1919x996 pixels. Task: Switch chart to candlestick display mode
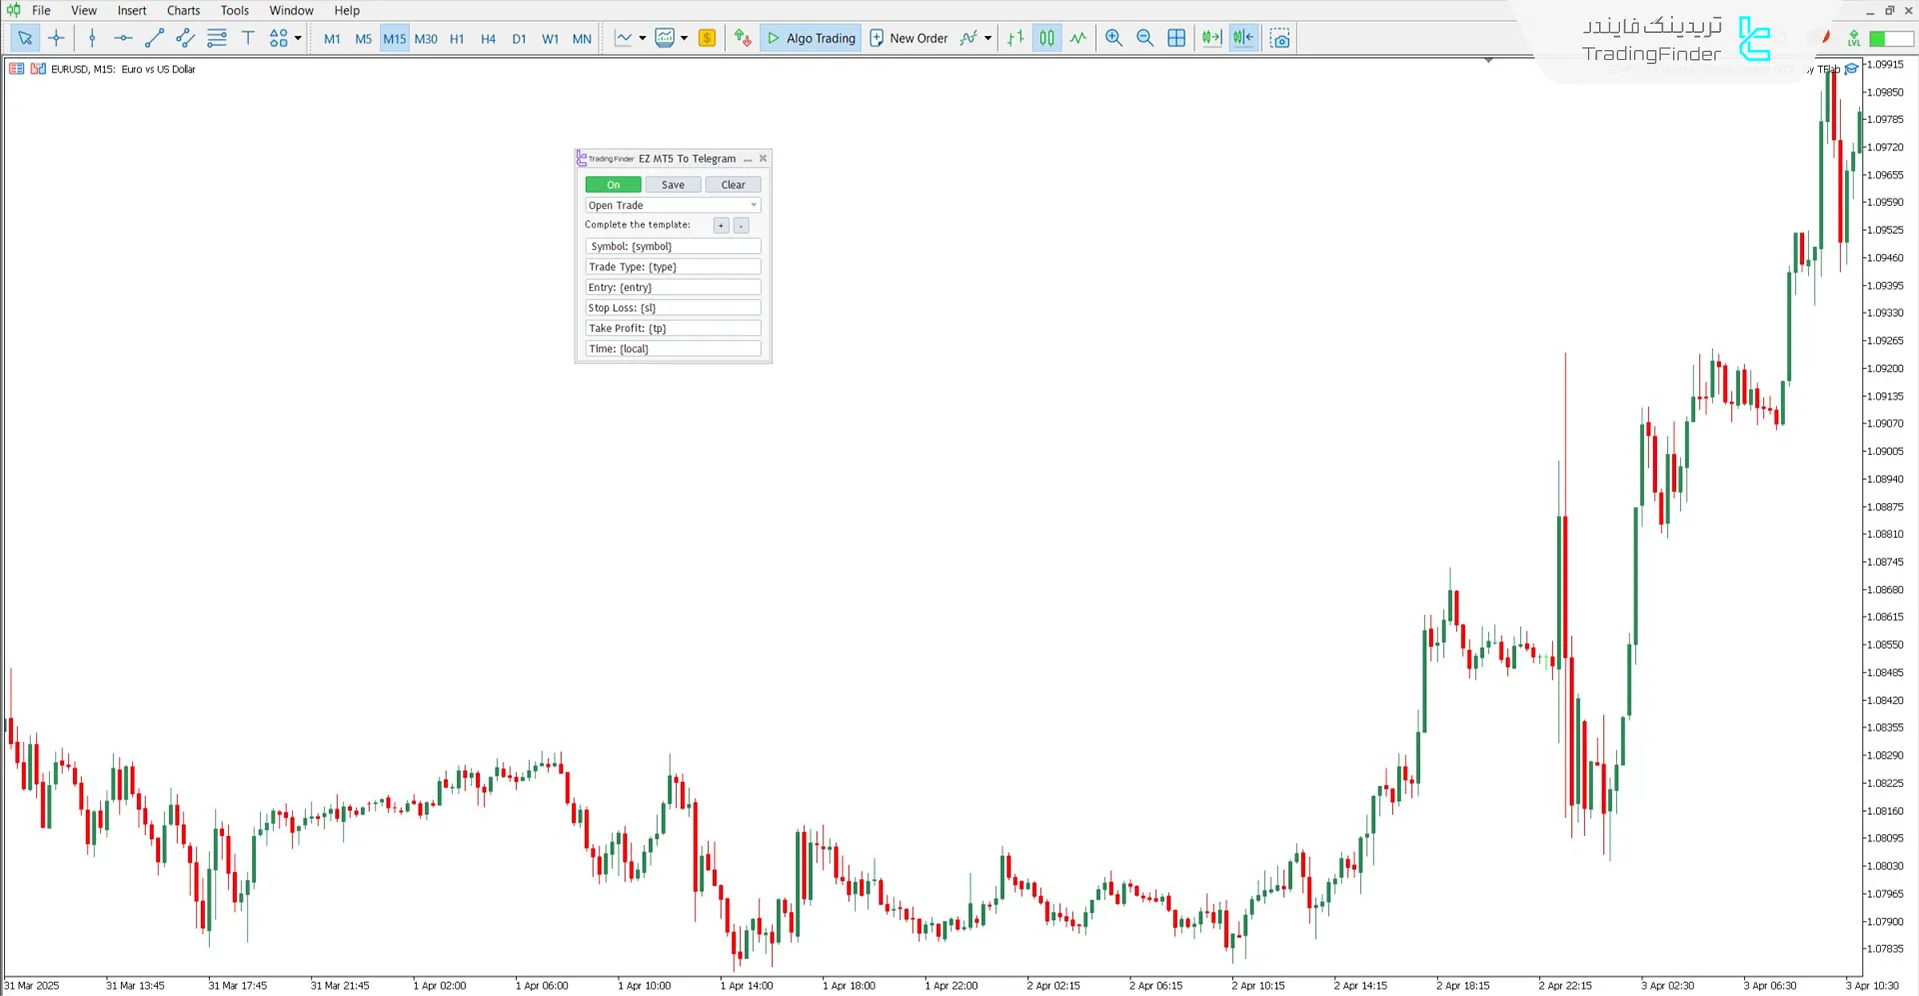tap(1046, 38)
